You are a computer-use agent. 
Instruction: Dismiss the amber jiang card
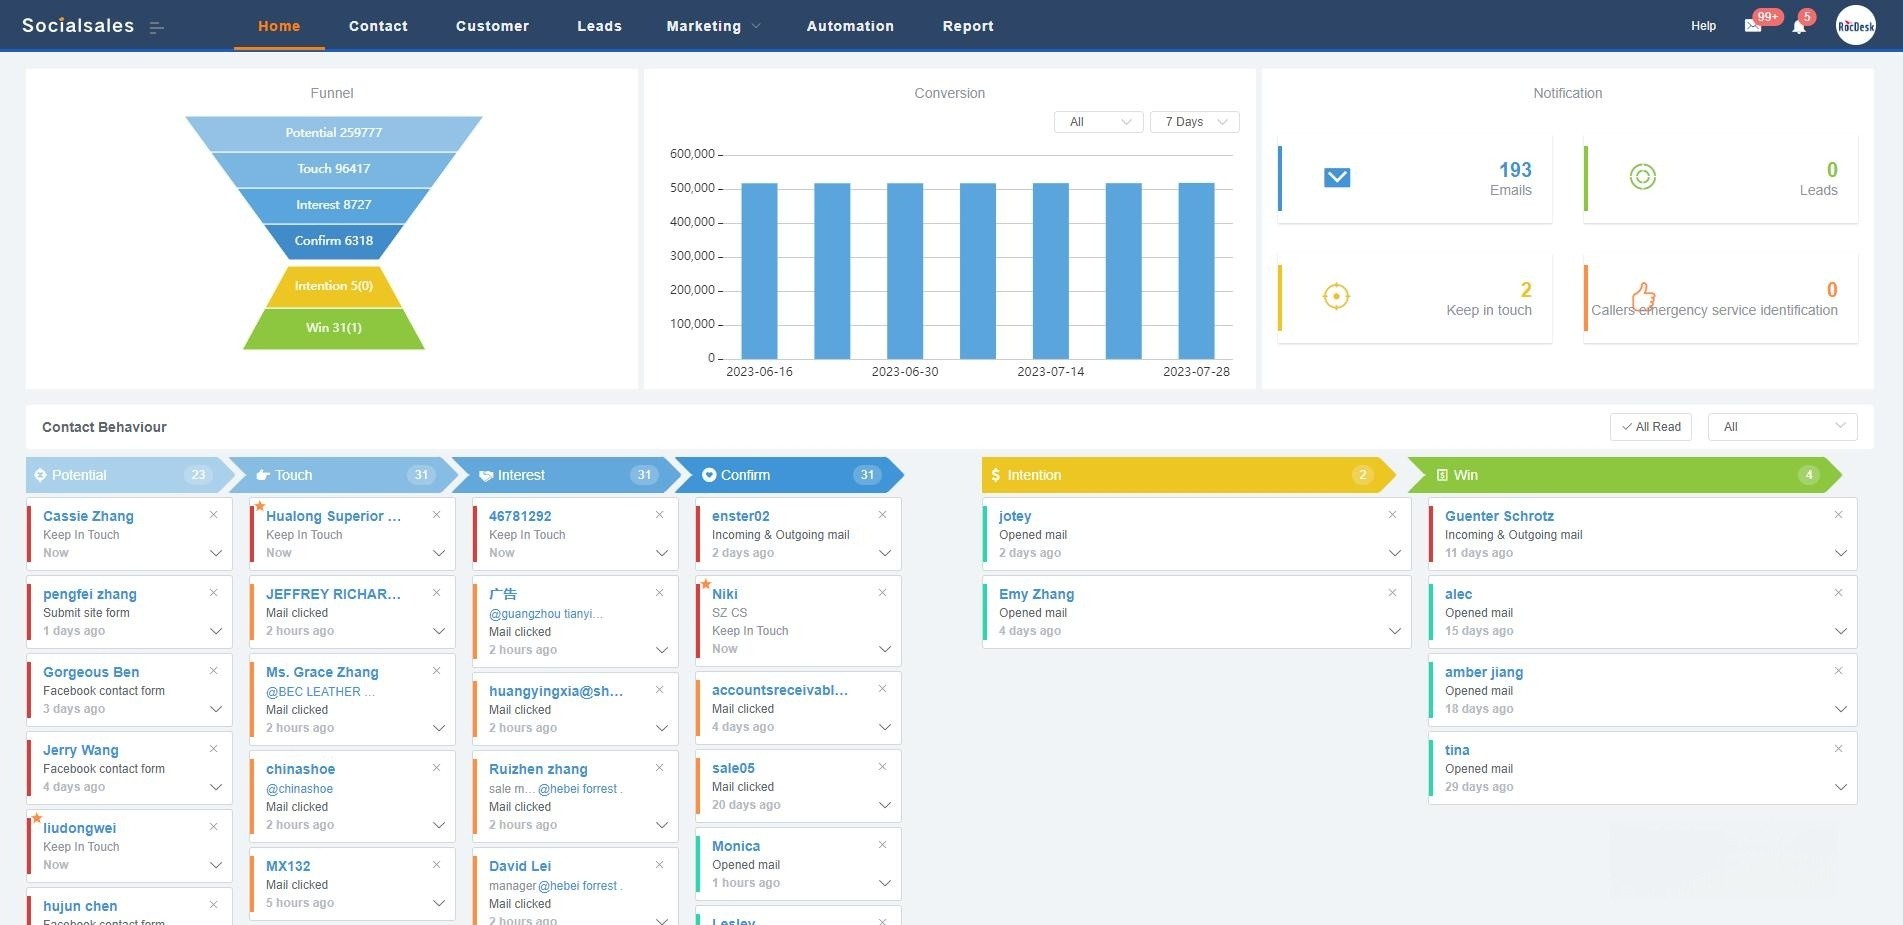point(1838,671)
